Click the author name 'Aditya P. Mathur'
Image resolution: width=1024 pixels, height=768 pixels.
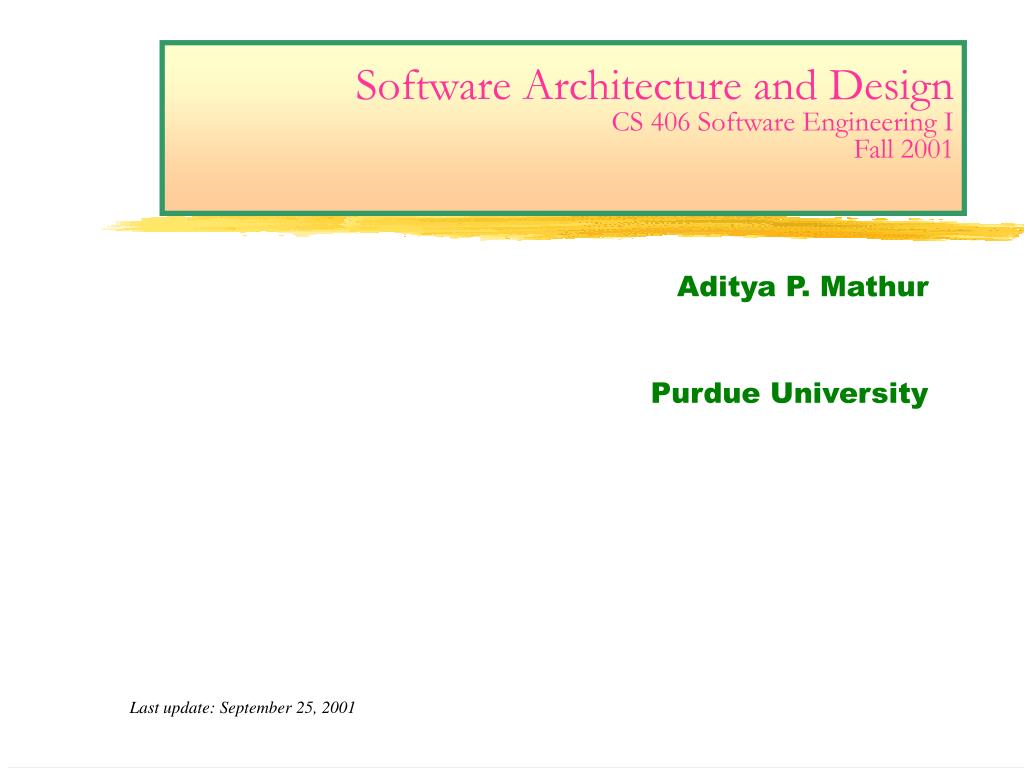[803, 287]
